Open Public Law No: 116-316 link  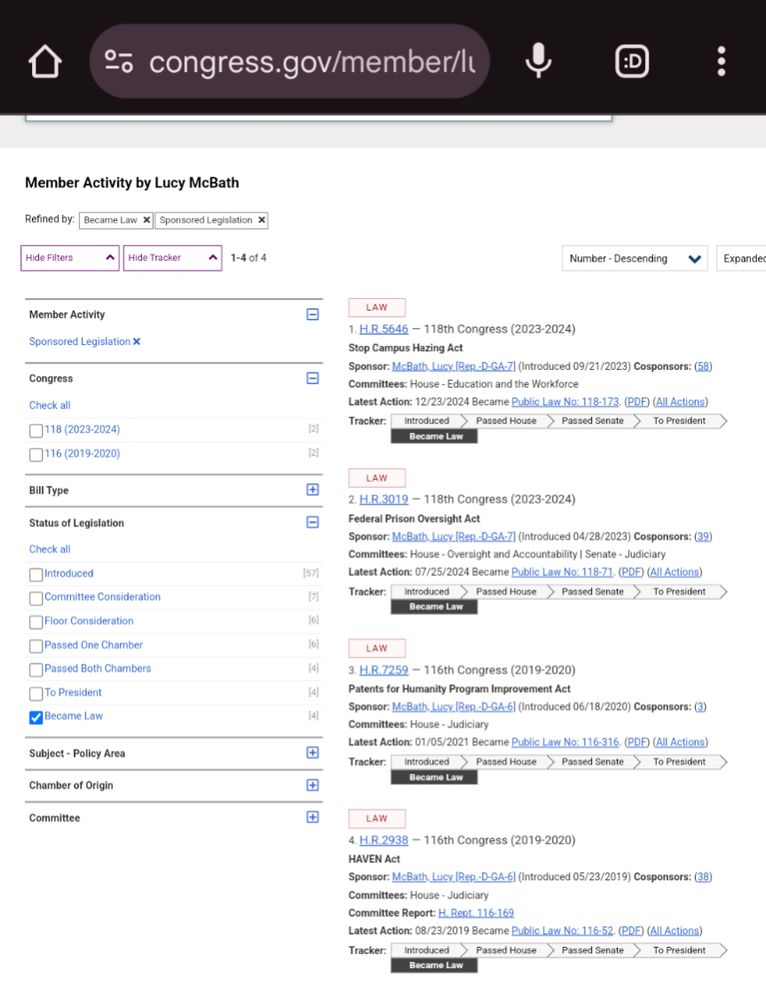pyautogui.click(x=565, y=742)
